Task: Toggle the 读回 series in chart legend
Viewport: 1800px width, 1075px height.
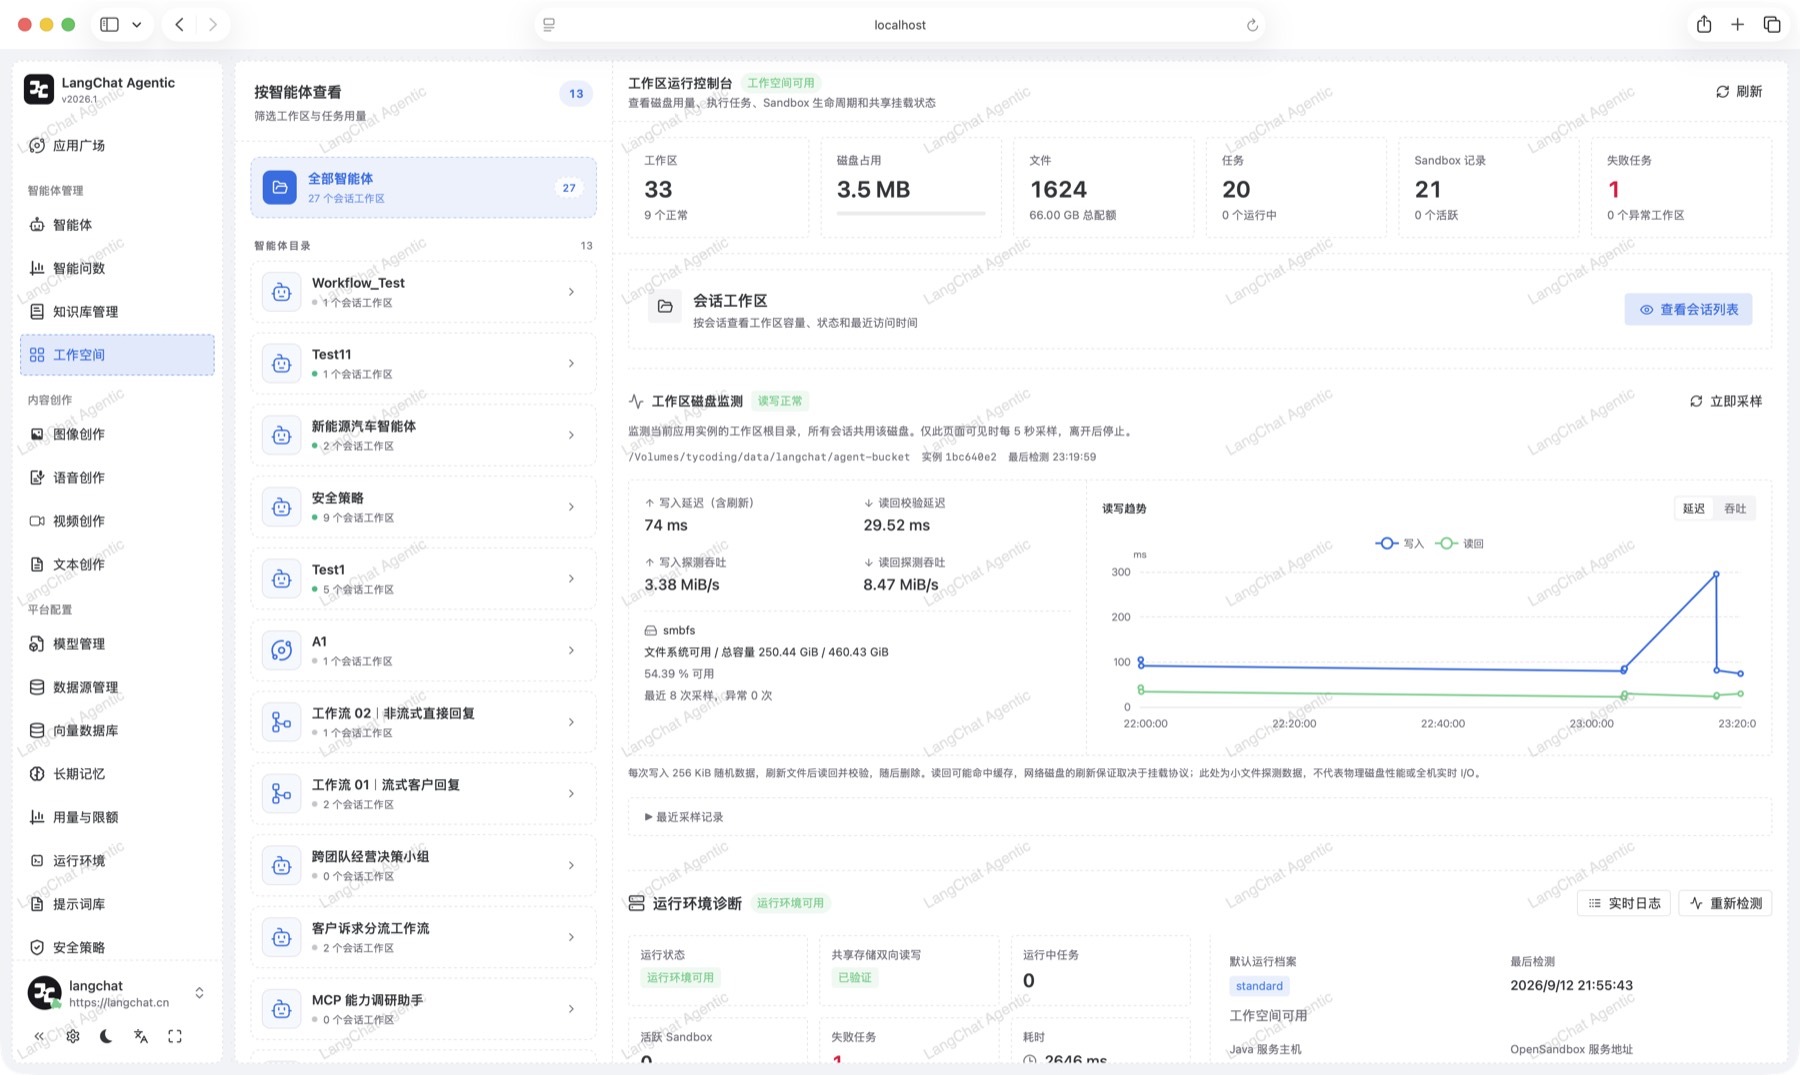Action: click(x=1460, y=543)
